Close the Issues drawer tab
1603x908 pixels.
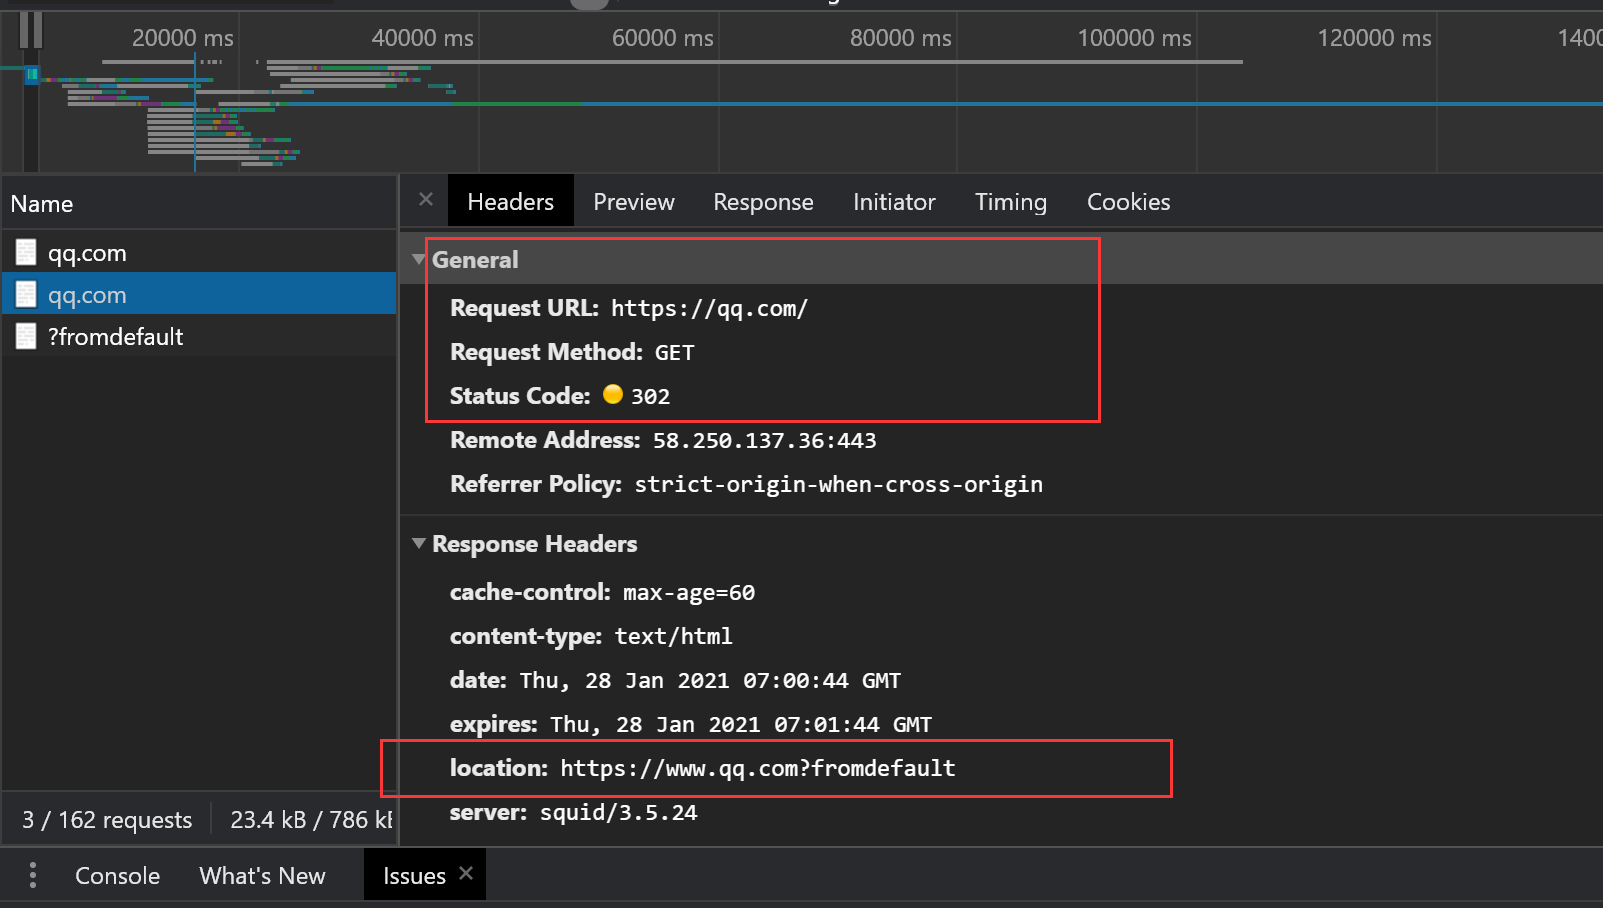[x=466, y=873]
